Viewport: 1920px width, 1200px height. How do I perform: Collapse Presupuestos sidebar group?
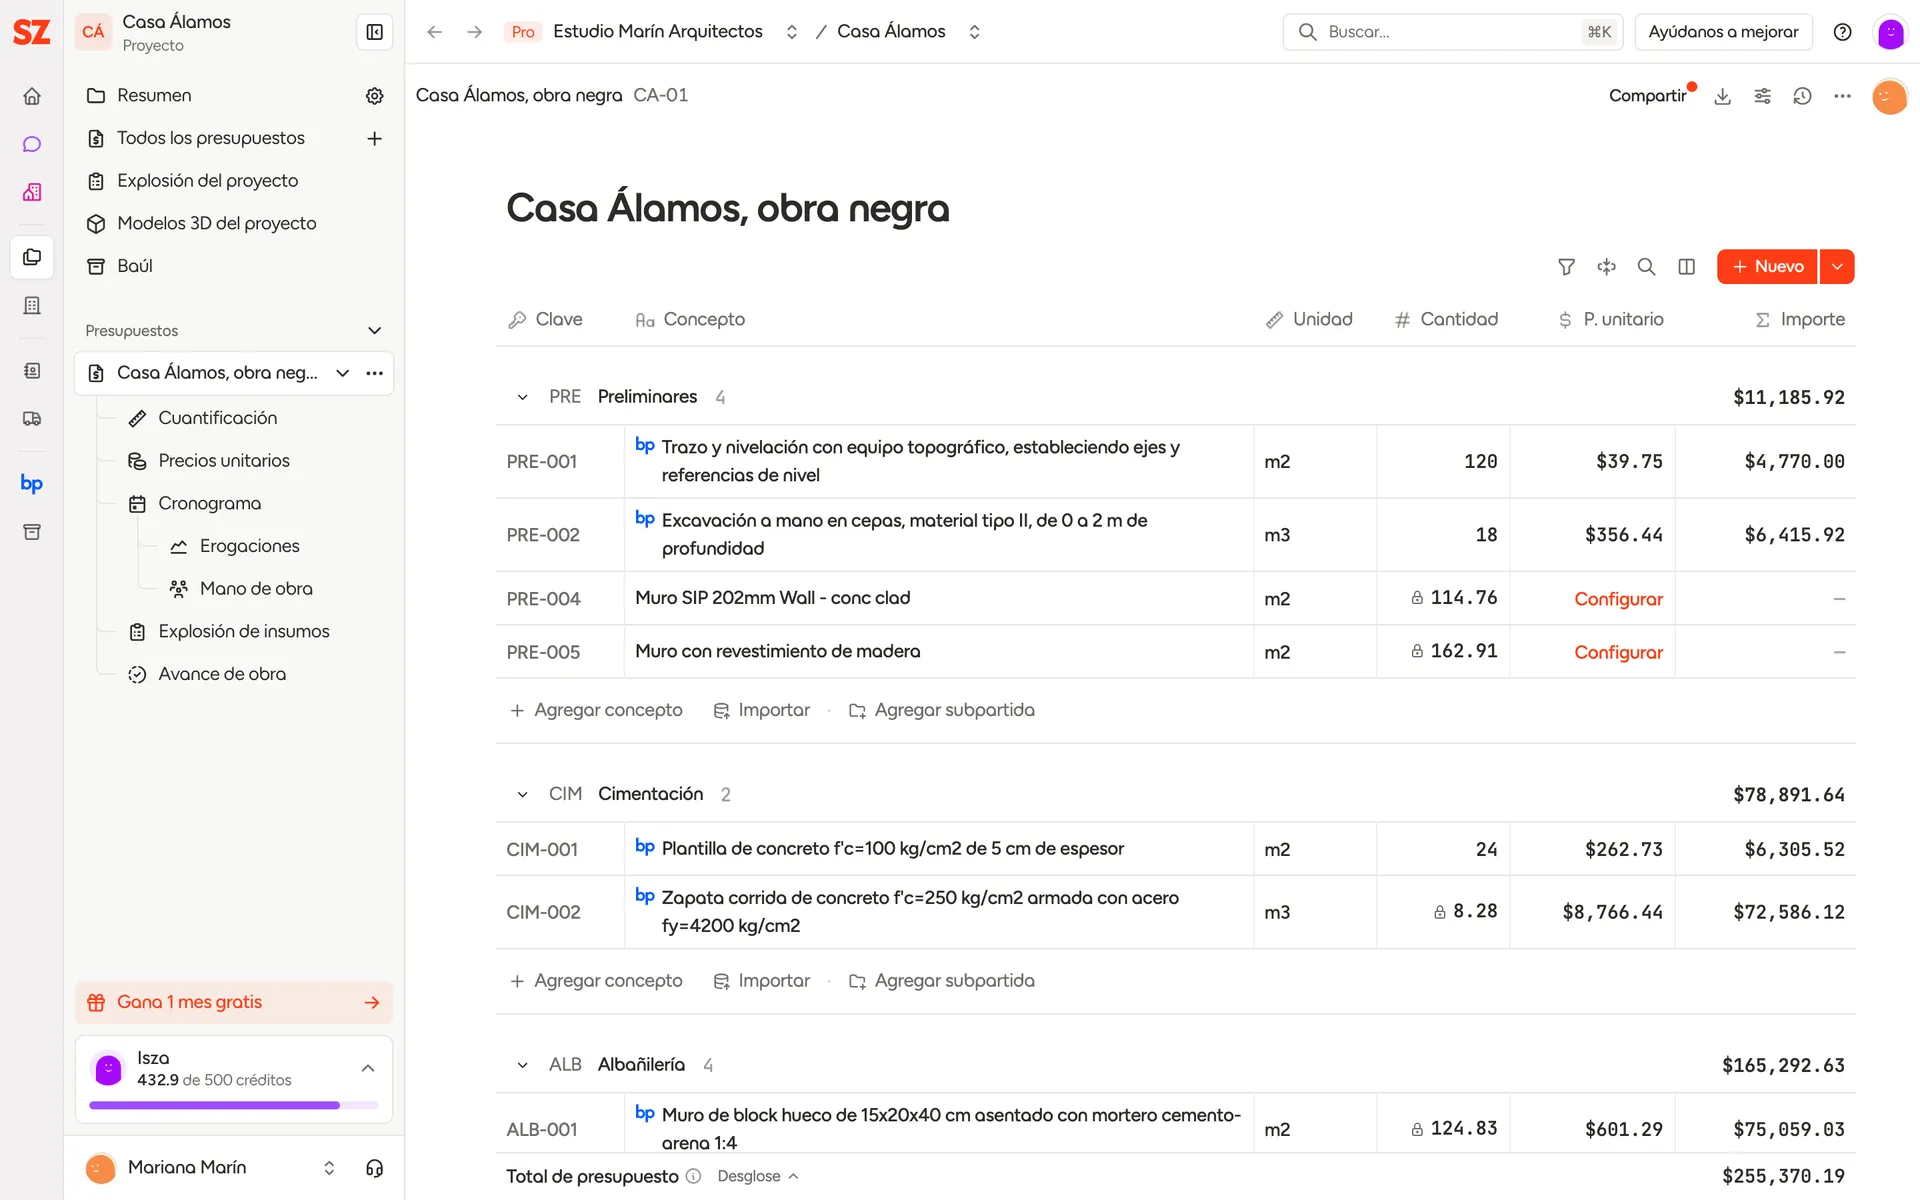[375, 331]
